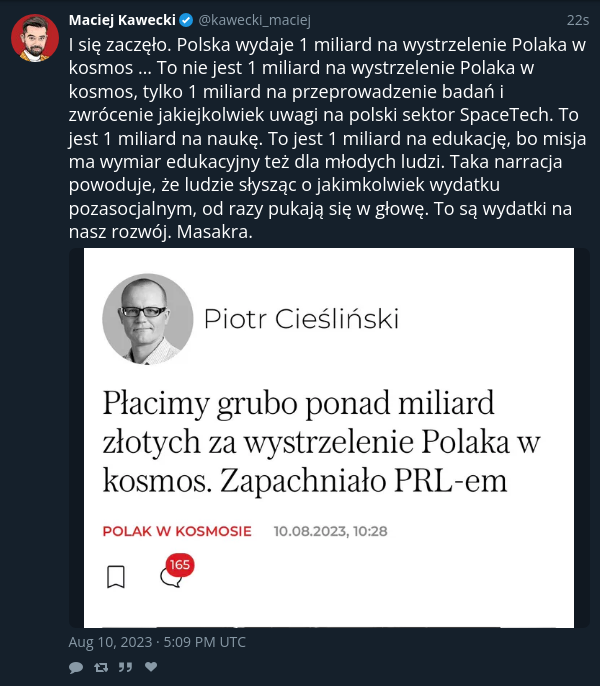The height and width of the screenshot is (686, 600).
Task: Like the tweet with the heart icon
Action: pos(151,667)
